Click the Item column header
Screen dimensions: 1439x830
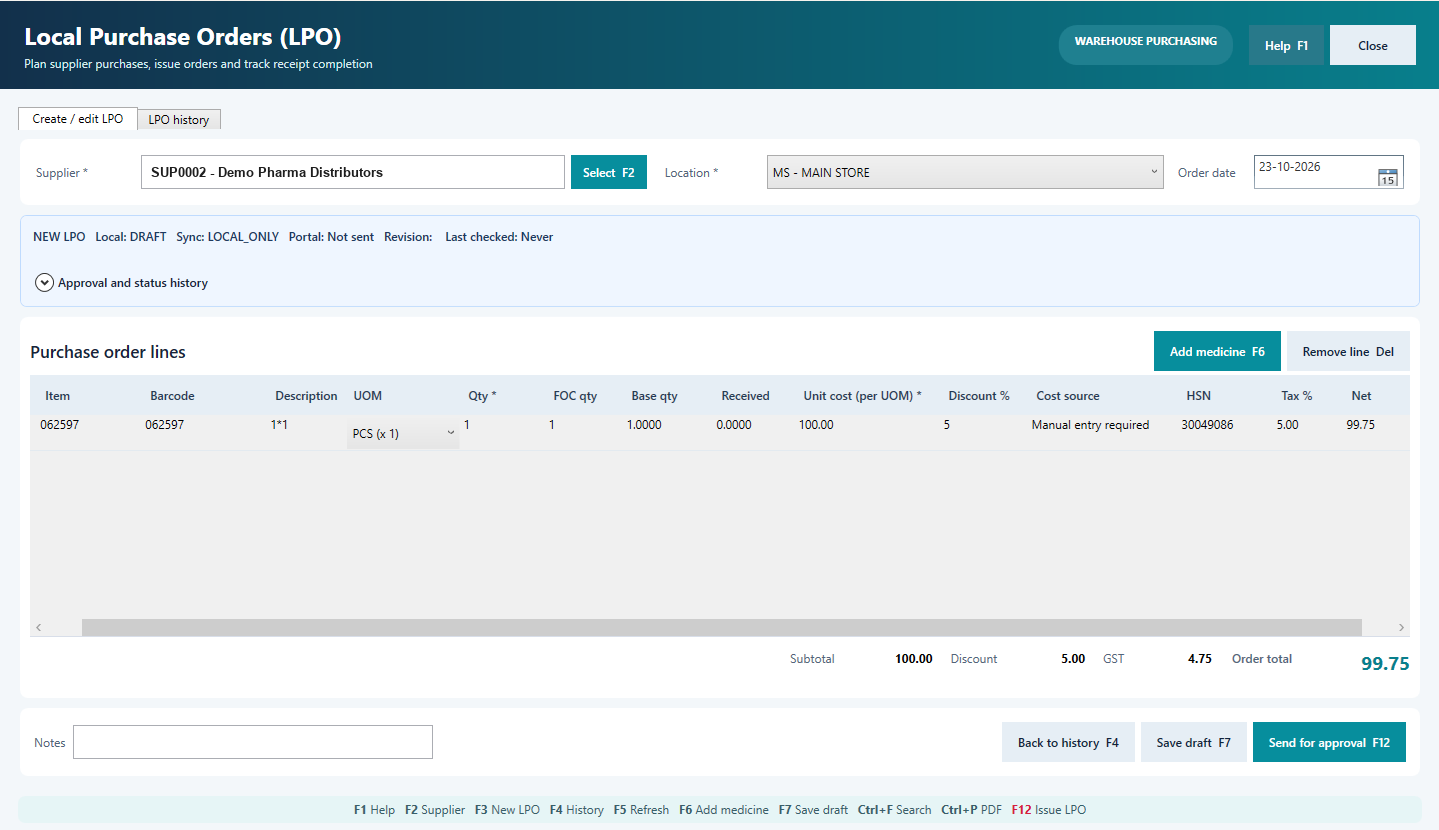pos(58,396)
